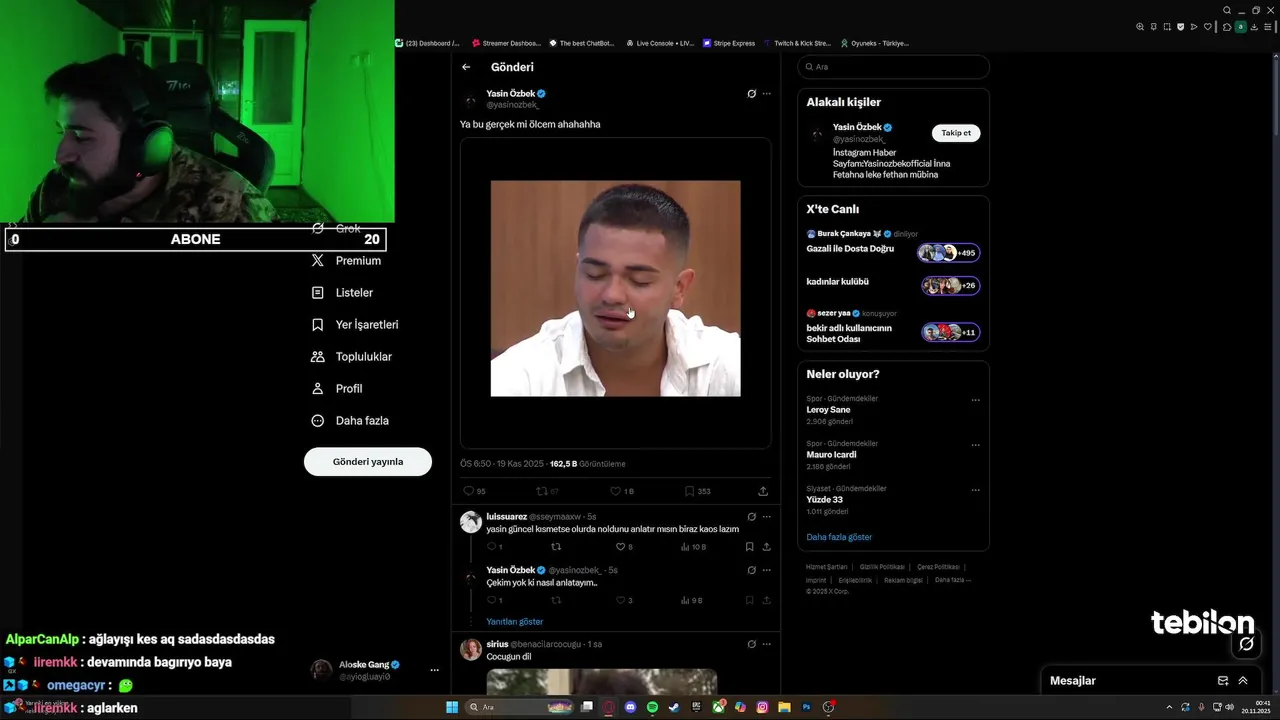Click the Gönderi yayınla button

point(368,462)
